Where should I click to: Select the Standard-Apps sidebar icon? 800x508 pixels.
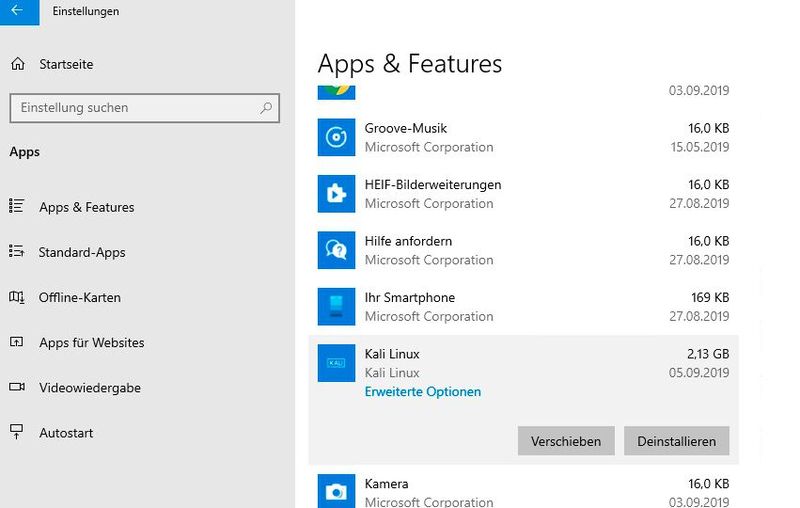(16, 251)
